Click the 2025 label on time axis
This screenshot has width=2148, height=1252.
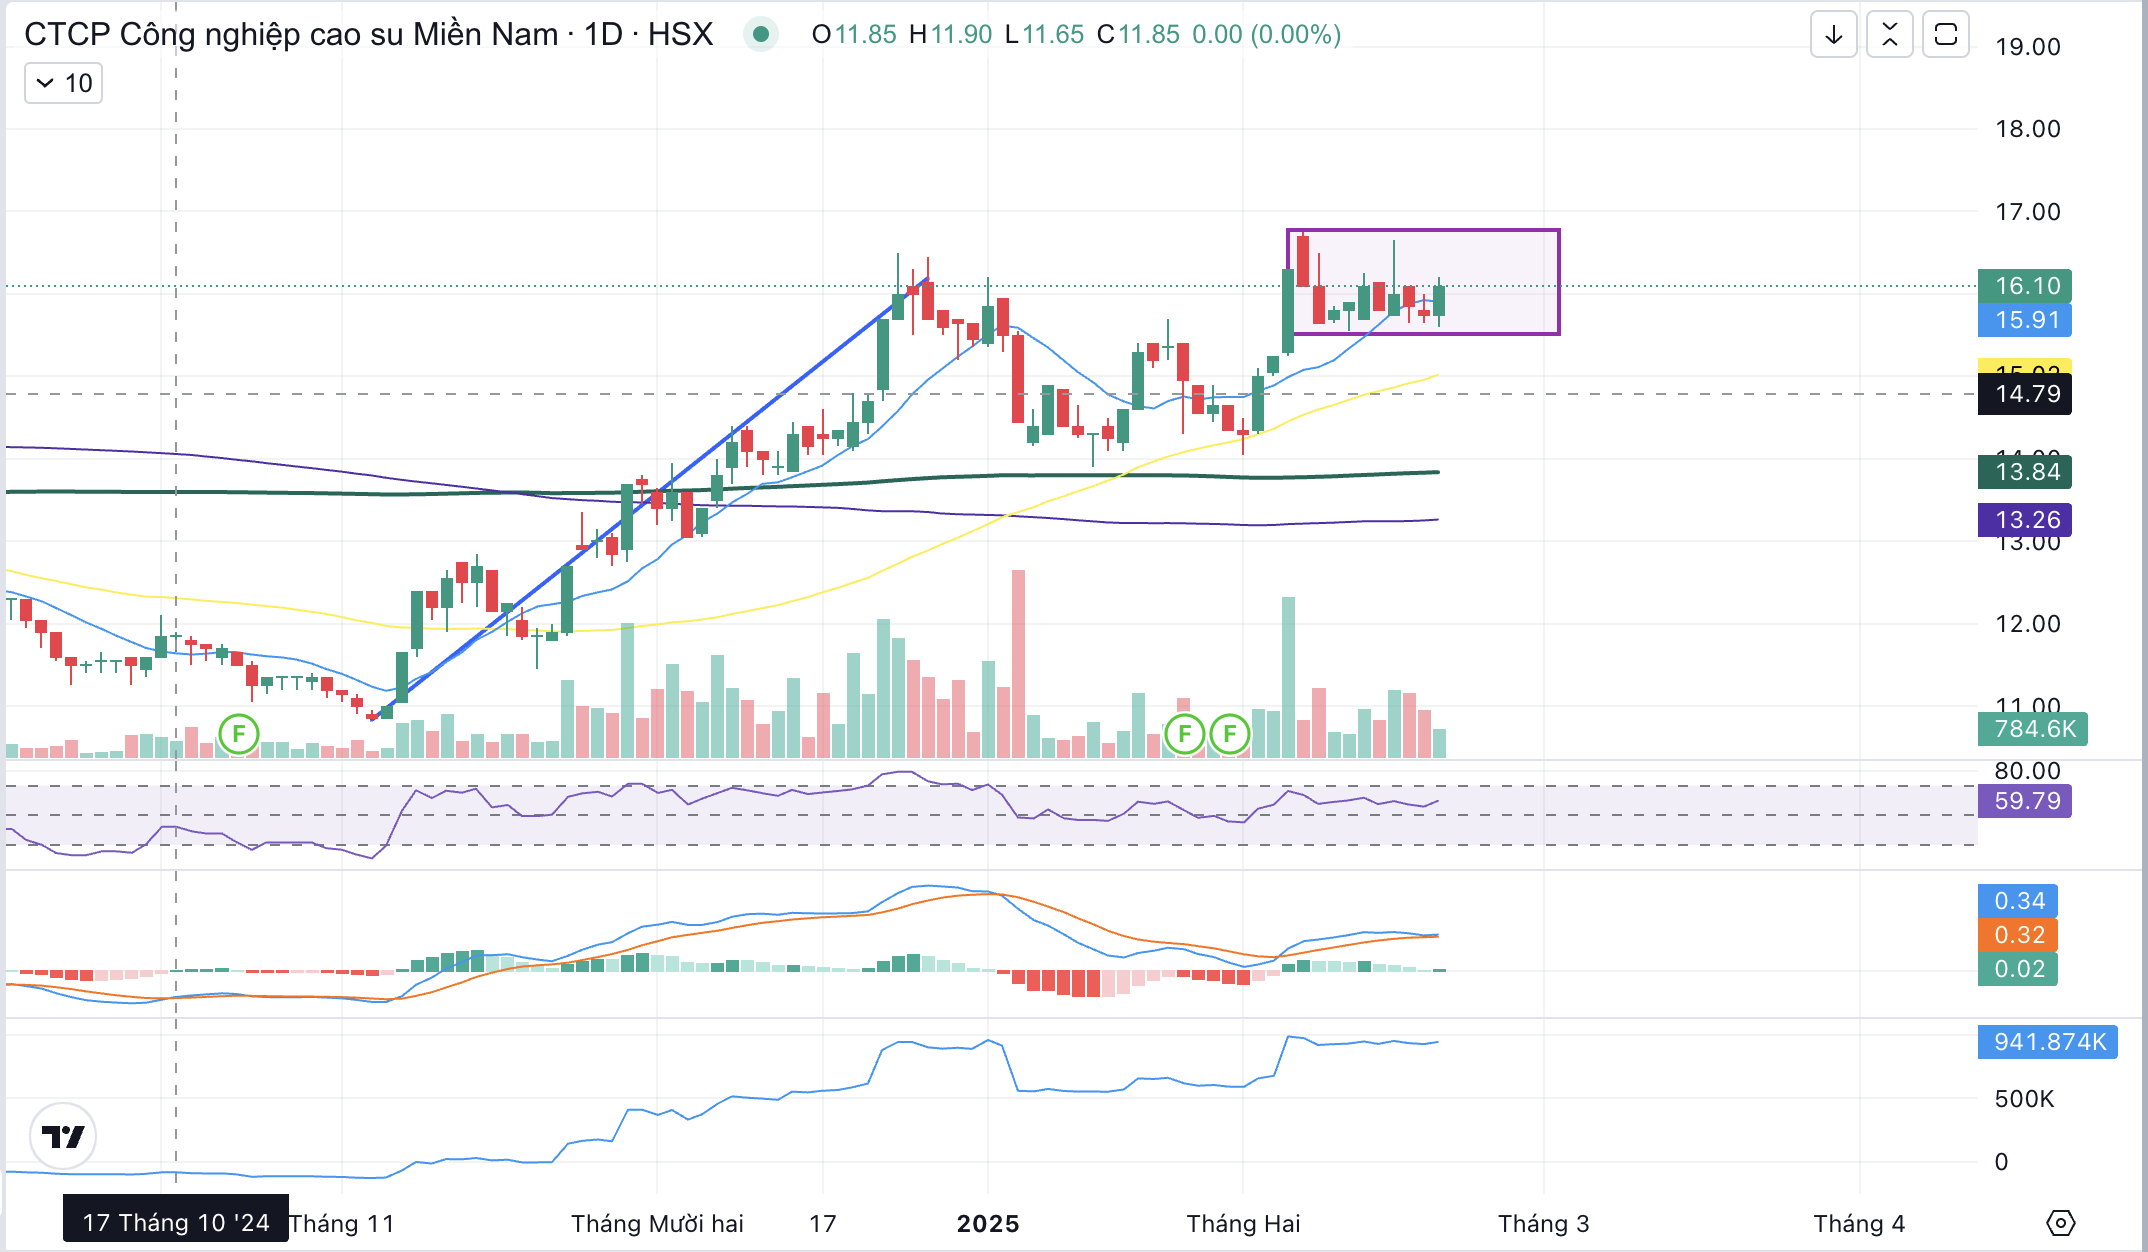pos(987,1223)
